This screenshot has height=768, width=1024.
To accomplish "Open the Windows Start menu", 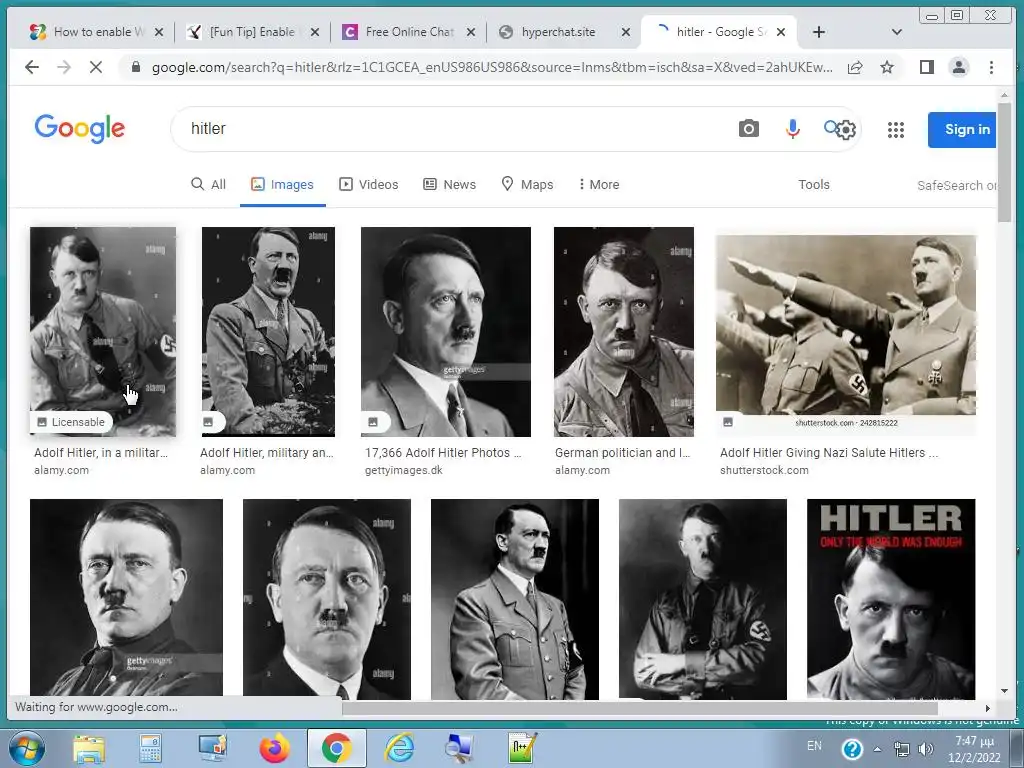I will coord(27,748).
